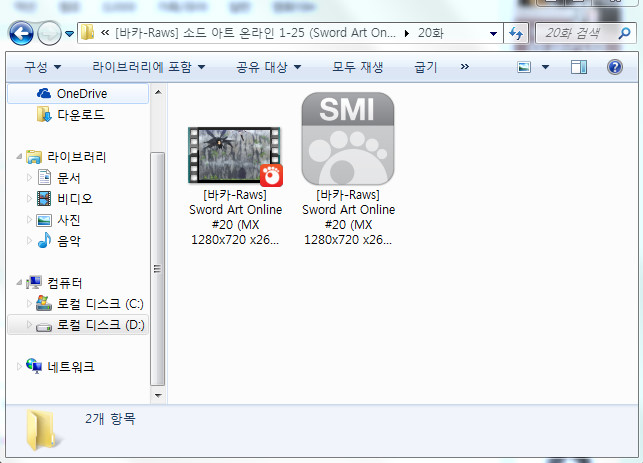The image size is (643, 463).
Task: Click the video file's name label
Action: [x=235, y=217]
